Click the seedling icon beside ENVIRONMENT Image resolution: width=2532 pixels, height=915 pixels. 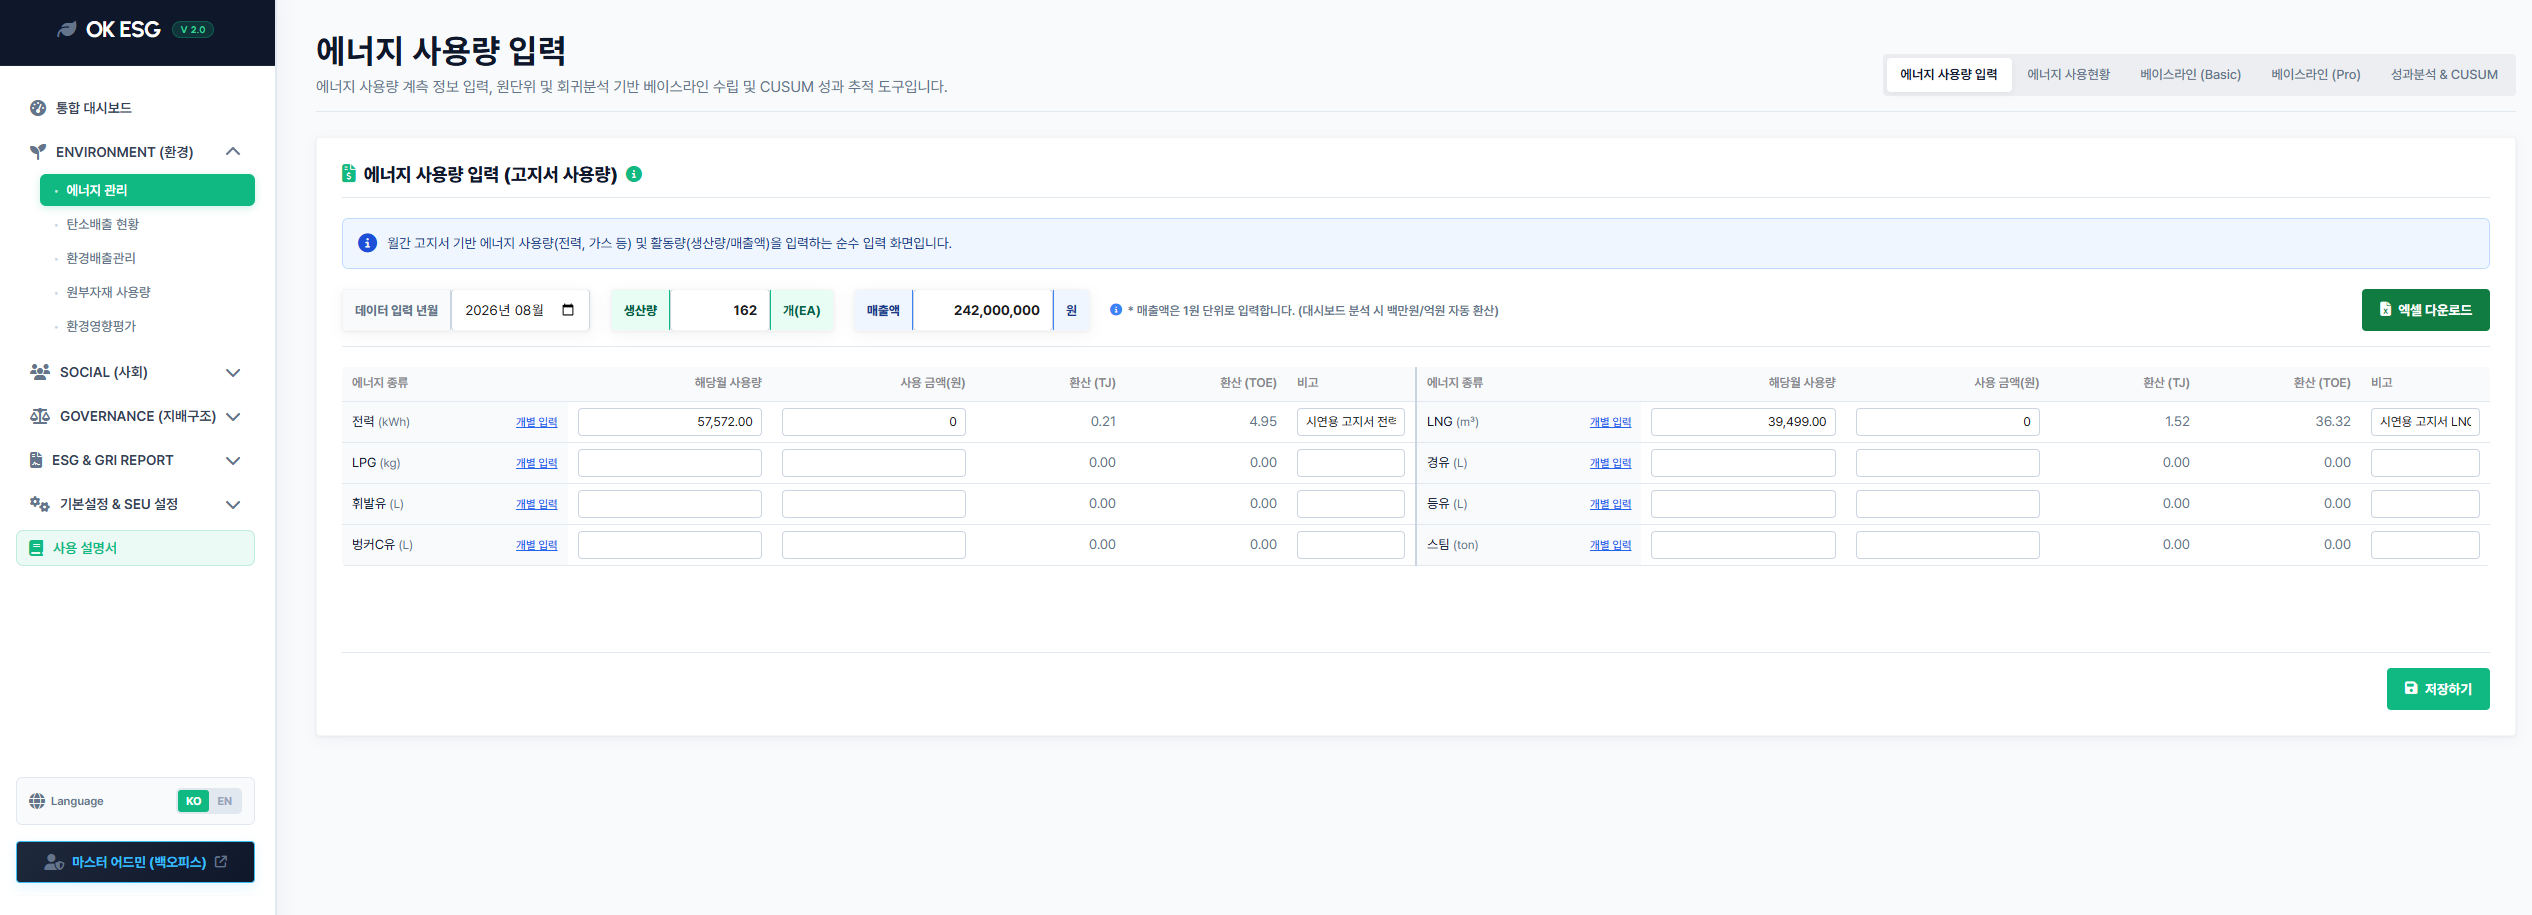[38, 152]
